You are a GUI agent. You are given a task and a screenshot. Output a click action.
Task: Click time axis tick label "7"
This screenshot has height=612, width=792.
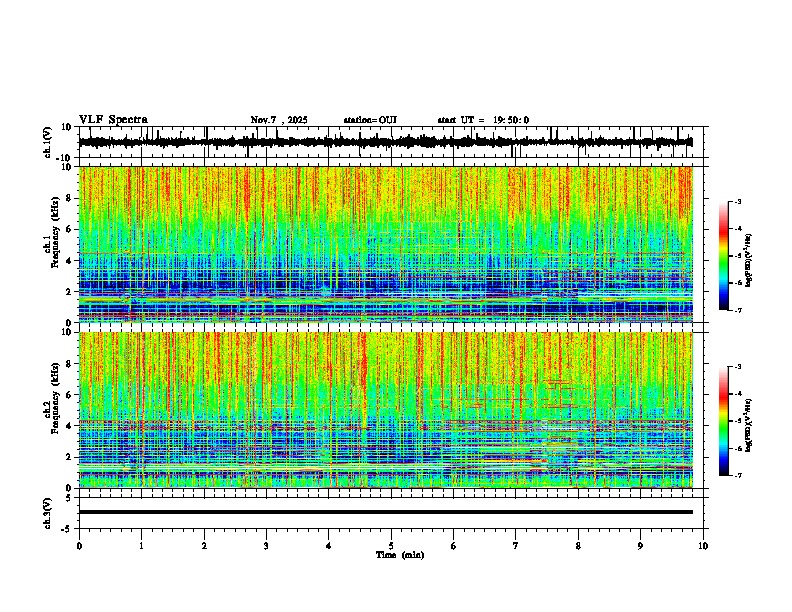click(x=516, y=545)
